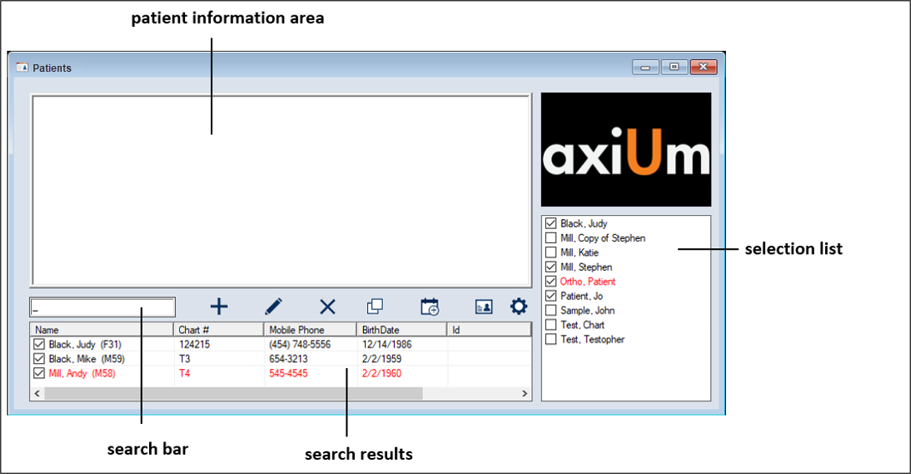The image size is (911, 474).
Task: Sort results by the Name column header
Action: 100,329
